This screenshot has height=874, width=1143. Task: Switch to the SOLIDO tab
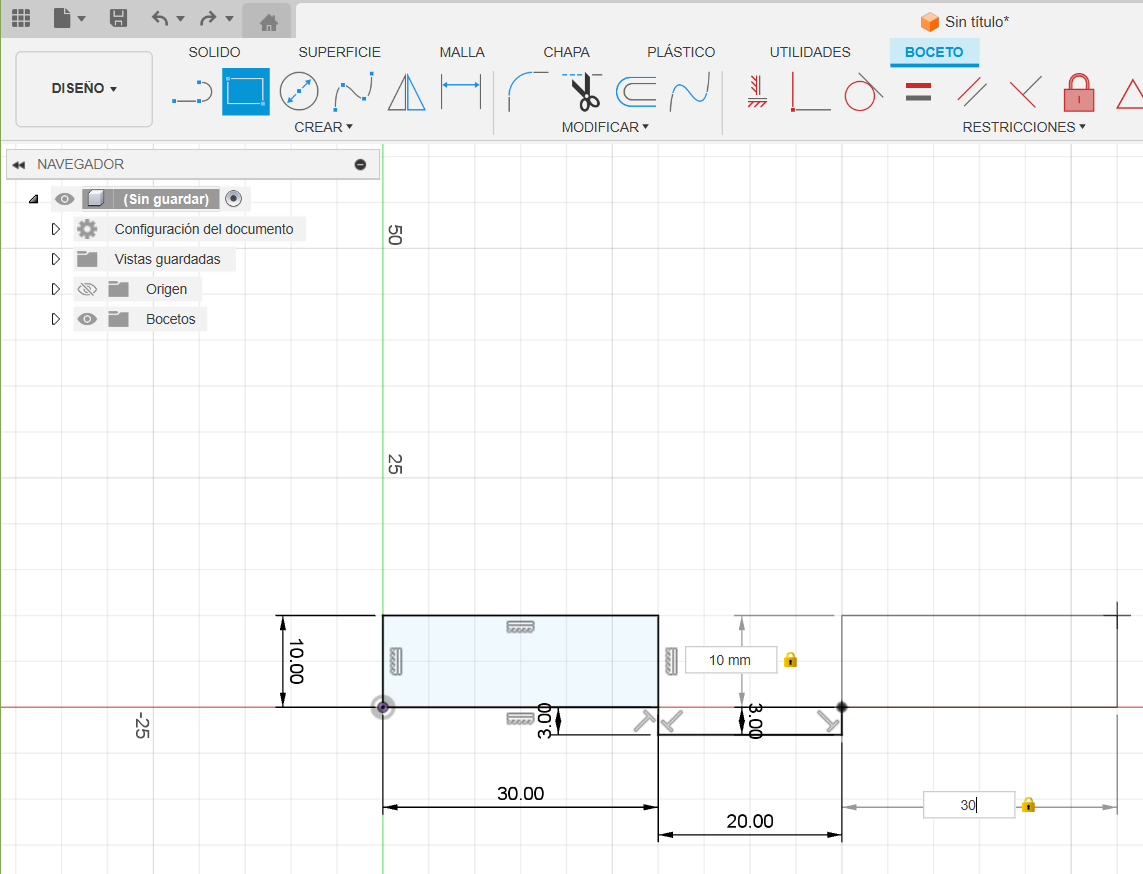click(x=214, y=52)
